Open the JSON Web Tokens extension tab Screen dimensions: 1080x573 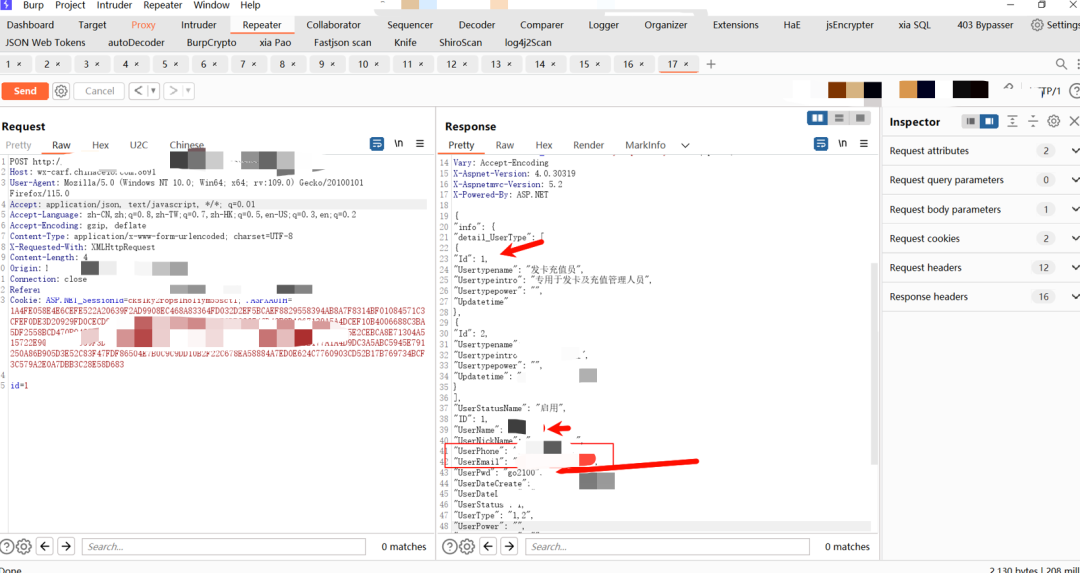pos(45,42)
